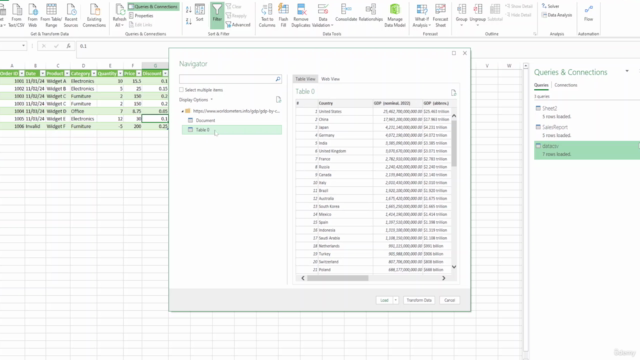Image resolution: width=640 pixels, height=360 pixels.
Task: Toggle the Queries & Connections ribbon button
Action: pyautogui.click(x=153, y=7)
